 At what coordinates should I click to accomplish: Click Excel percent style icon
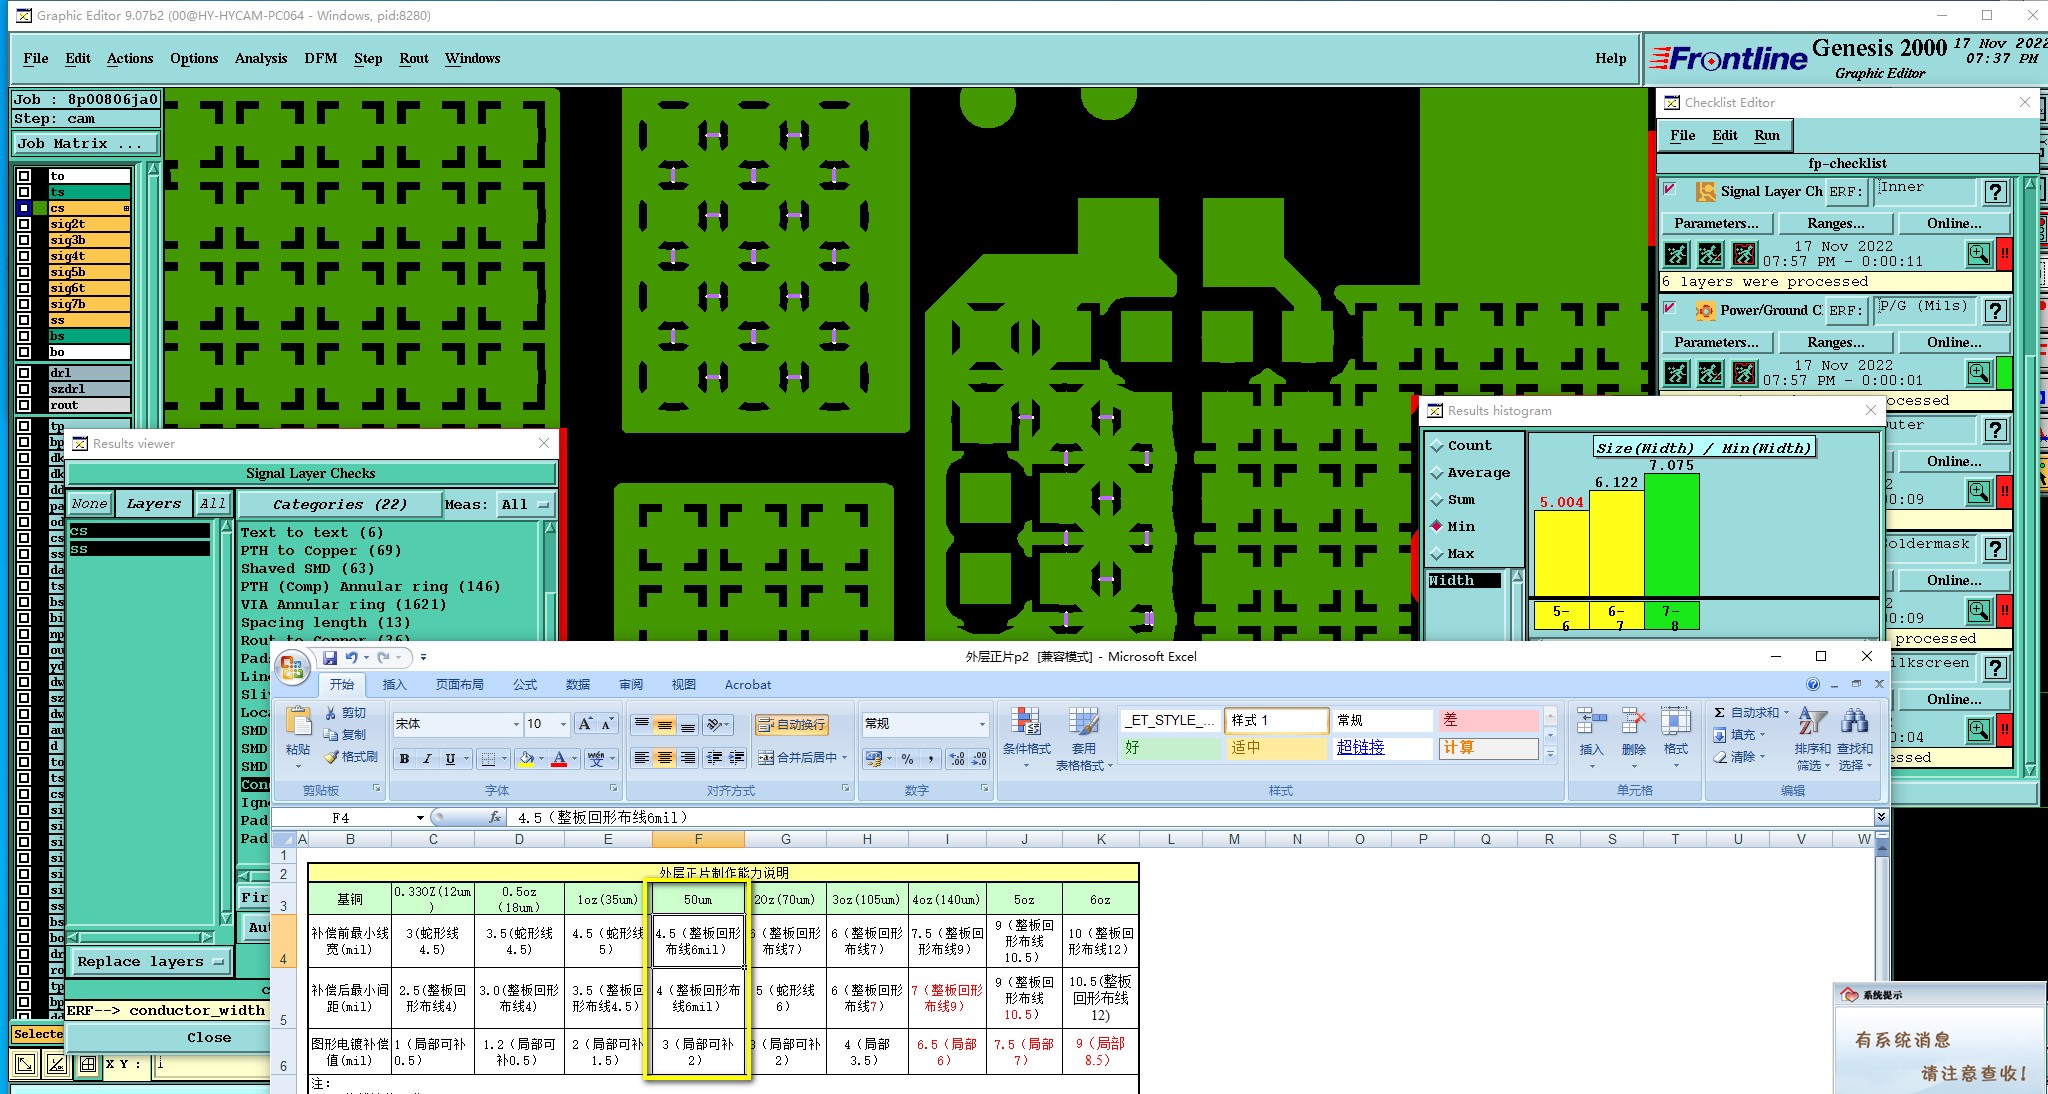tap(907, 759)
